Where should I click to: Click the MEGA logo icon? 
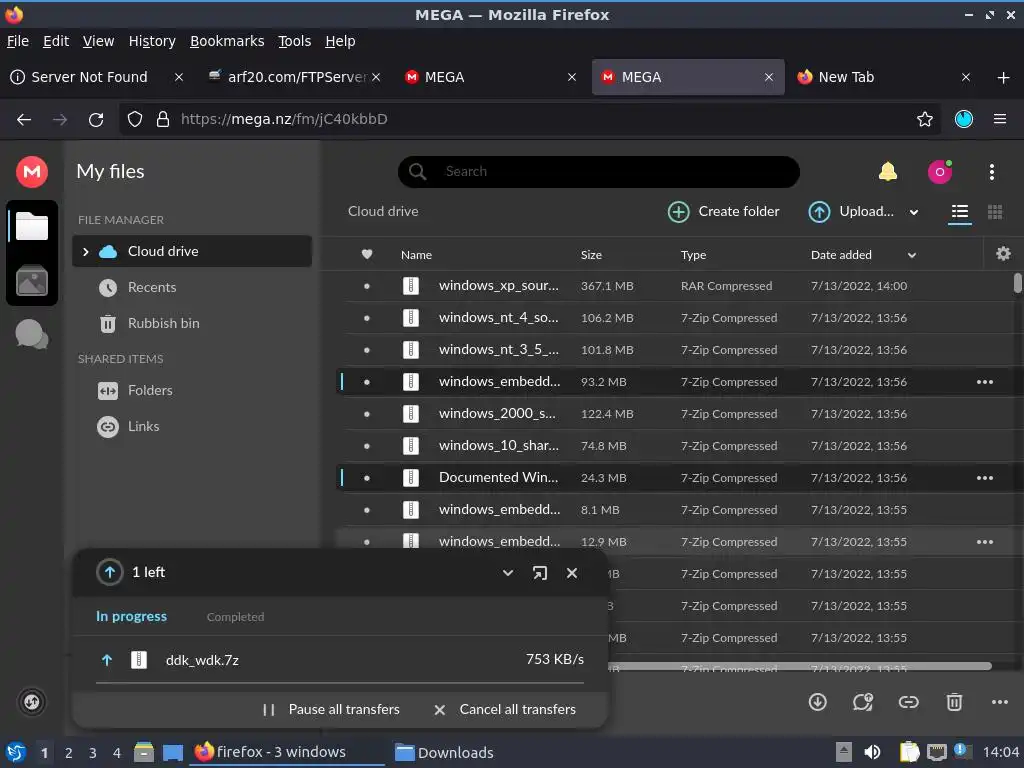pos(31,172)
